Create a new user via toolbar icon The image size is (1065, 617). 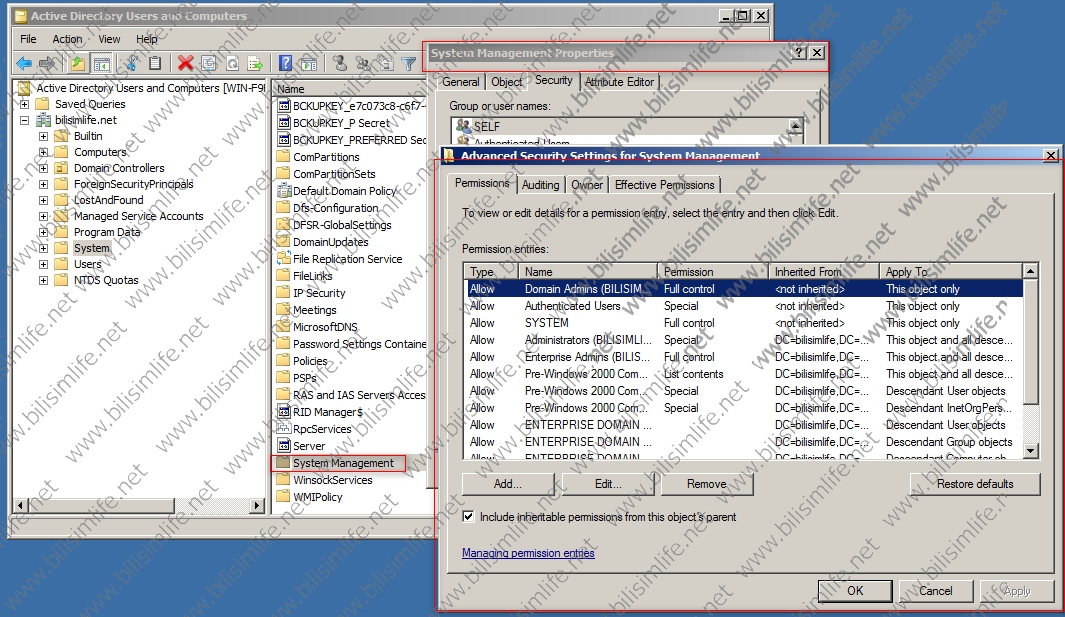(x=340, y=64)
